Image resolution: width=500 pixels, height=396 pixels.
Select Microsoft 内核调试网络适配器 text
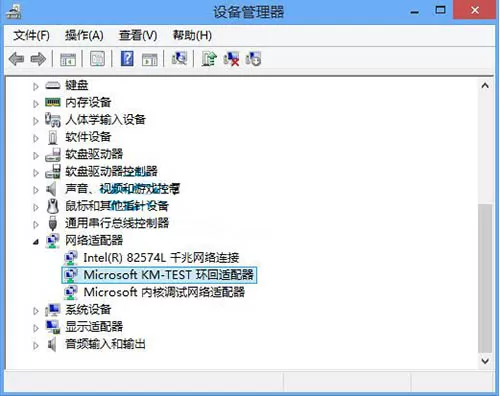tap(164, 292)
